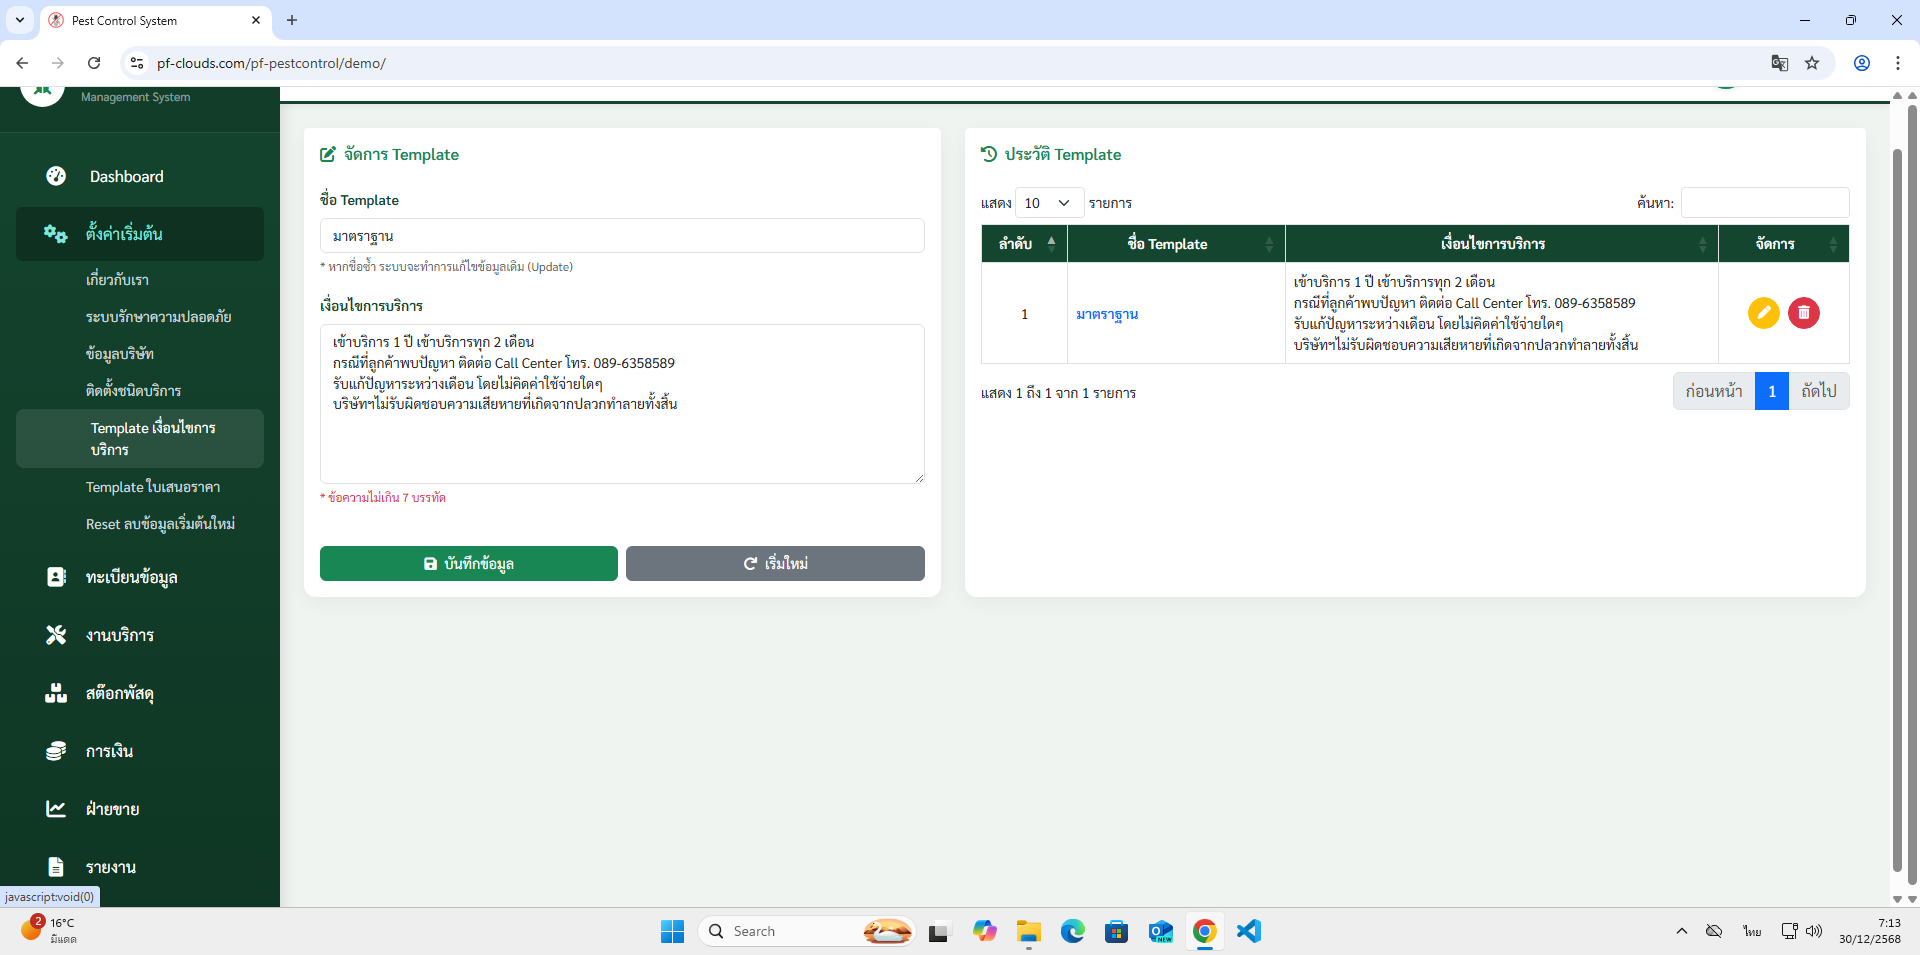Open the Dashboard gauge icon
The width and height of the screenshot is (1920, 955).
(x=56, y=176)
